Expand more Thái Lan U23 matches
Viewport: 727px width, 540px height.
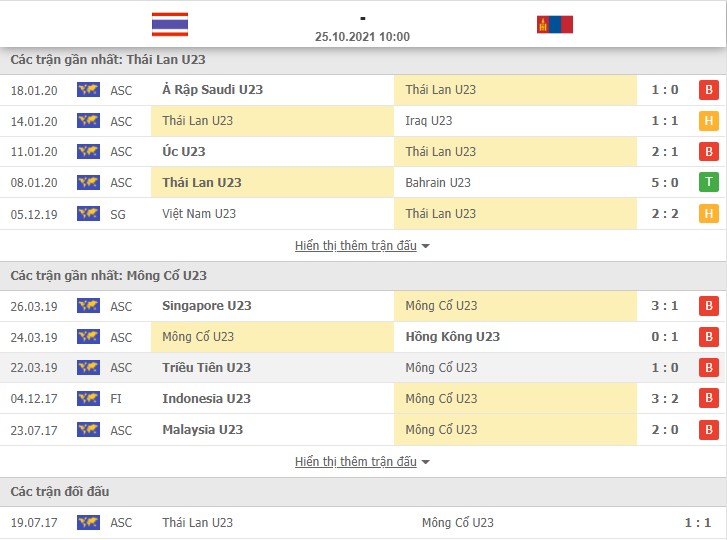pos(356,246)
